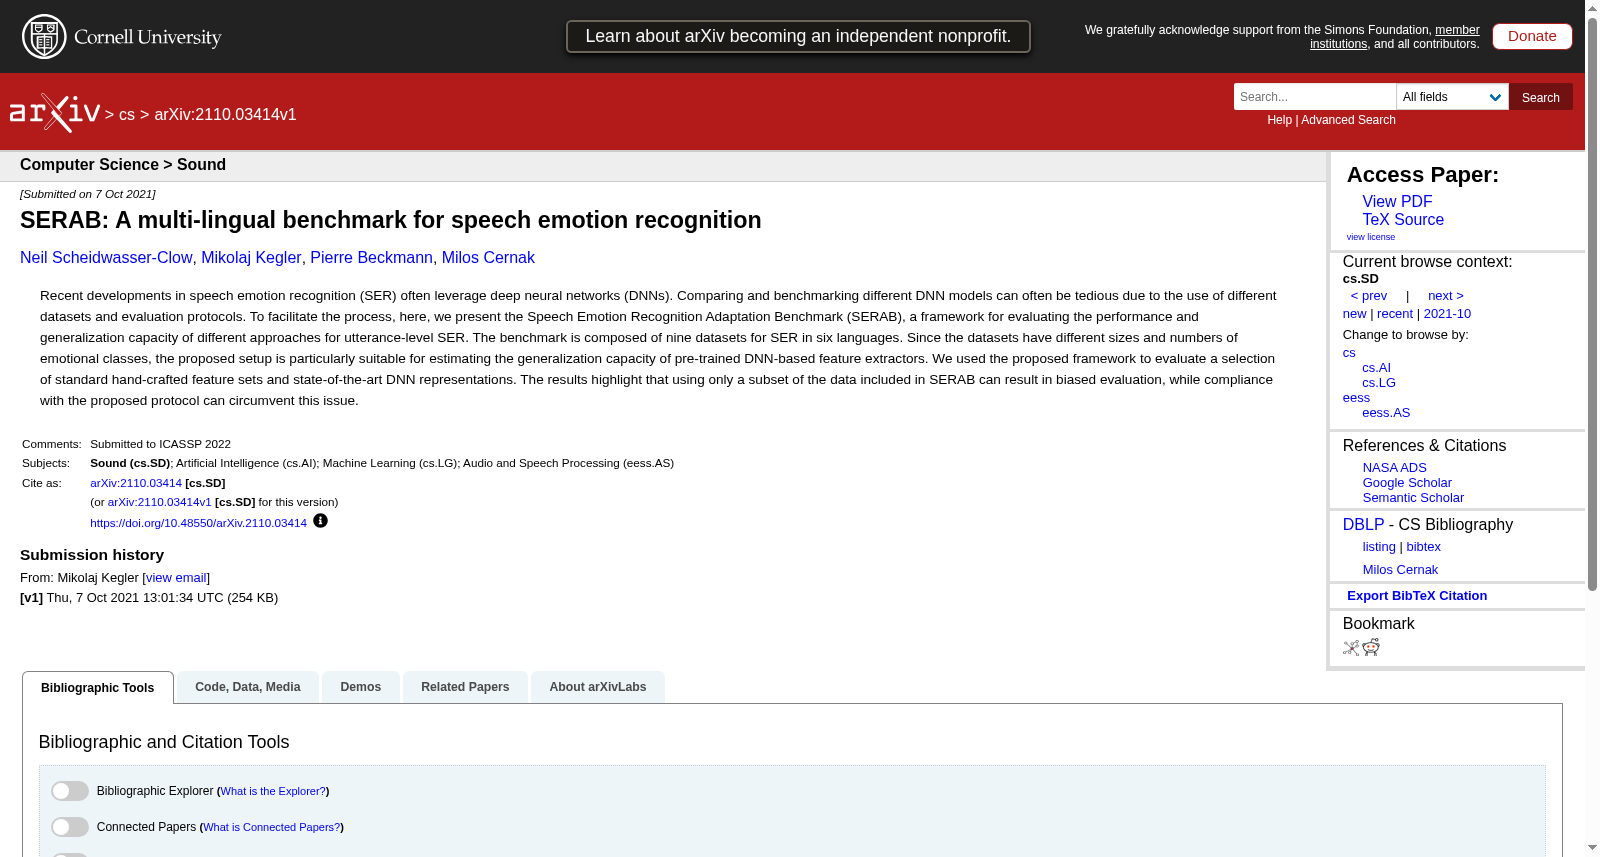Open Semantic Scholar link
Viewport: 1600px width, 857px height.
point(1413,498)
